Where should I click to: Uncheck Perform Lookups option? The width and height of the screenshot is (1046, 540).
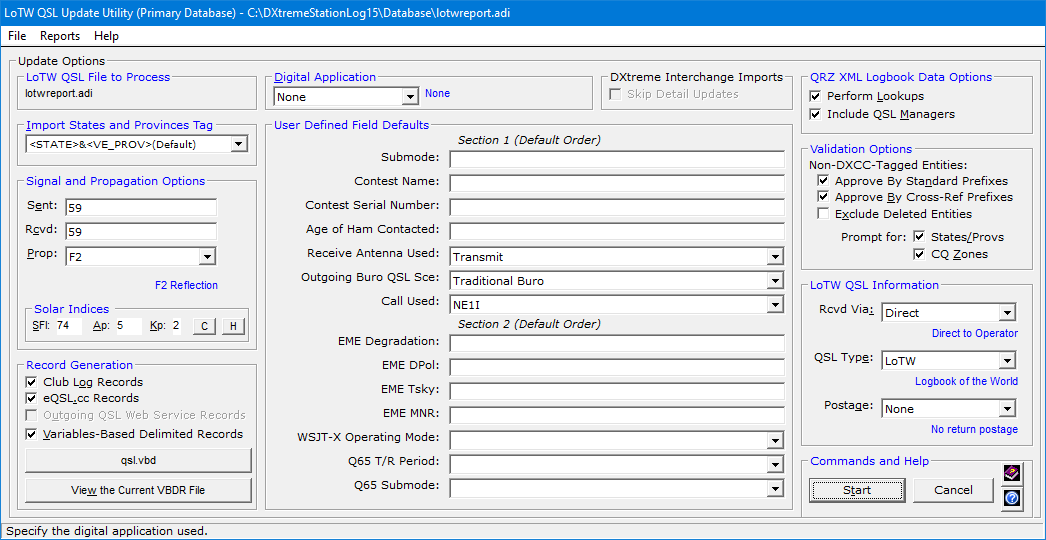coord(815,96)
